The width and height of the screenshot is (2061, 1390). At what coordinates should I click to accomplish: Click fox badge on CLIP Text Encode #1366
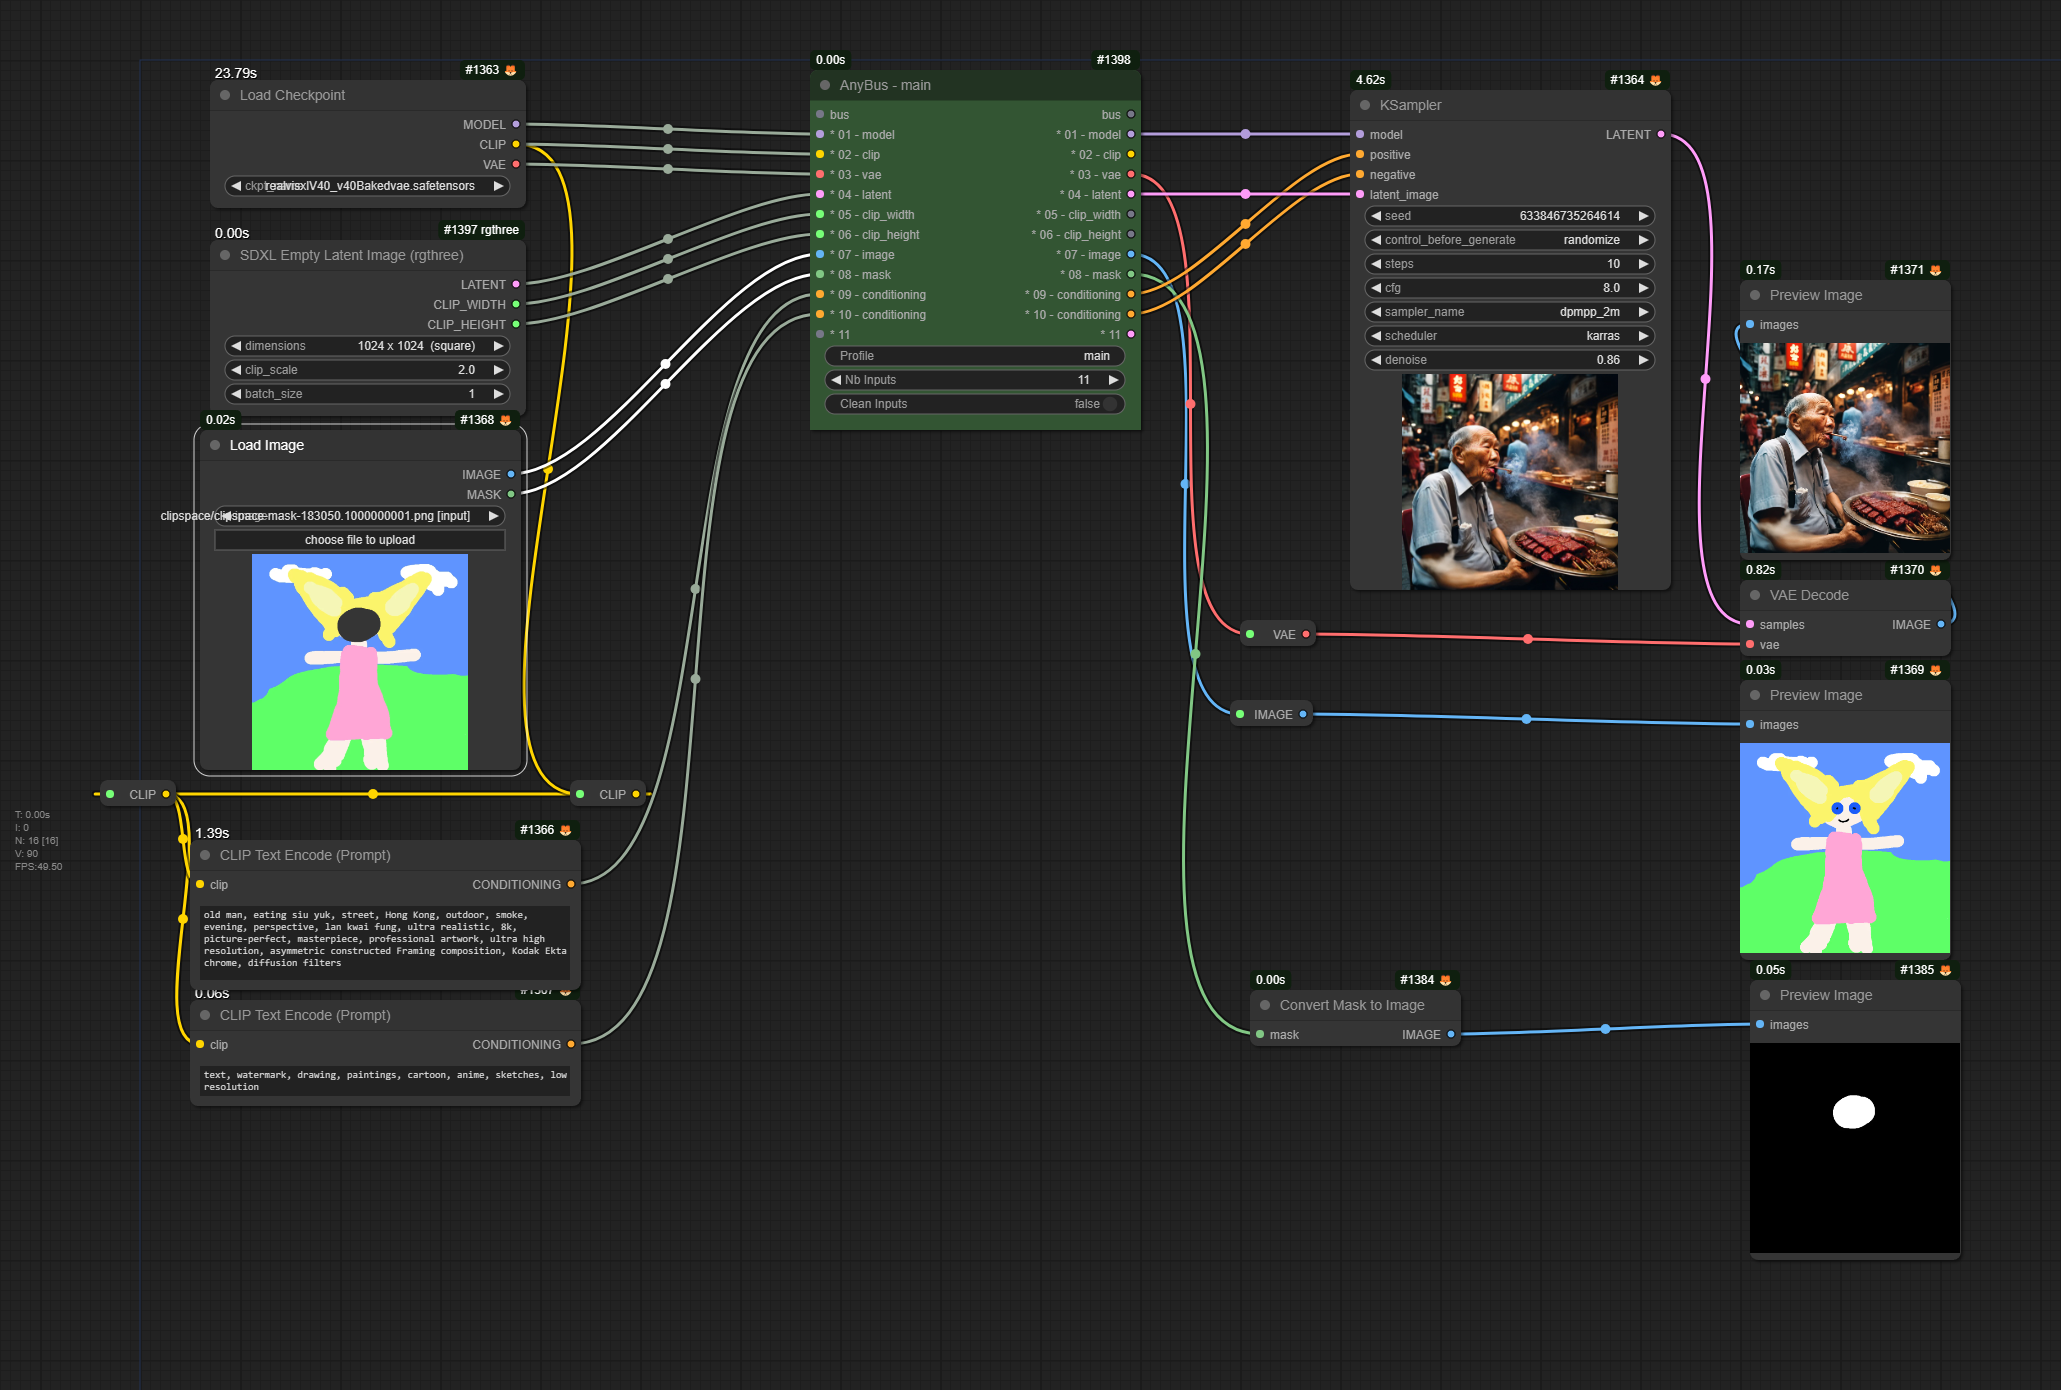[566, 830]
